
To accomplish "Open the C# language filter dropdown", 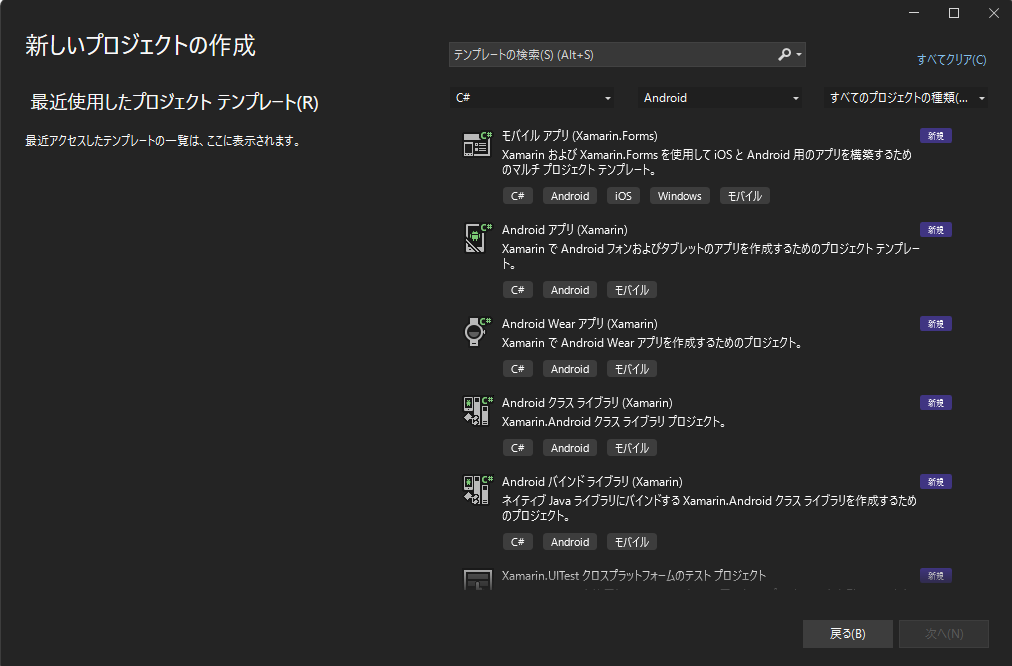I will coord(532,98).
